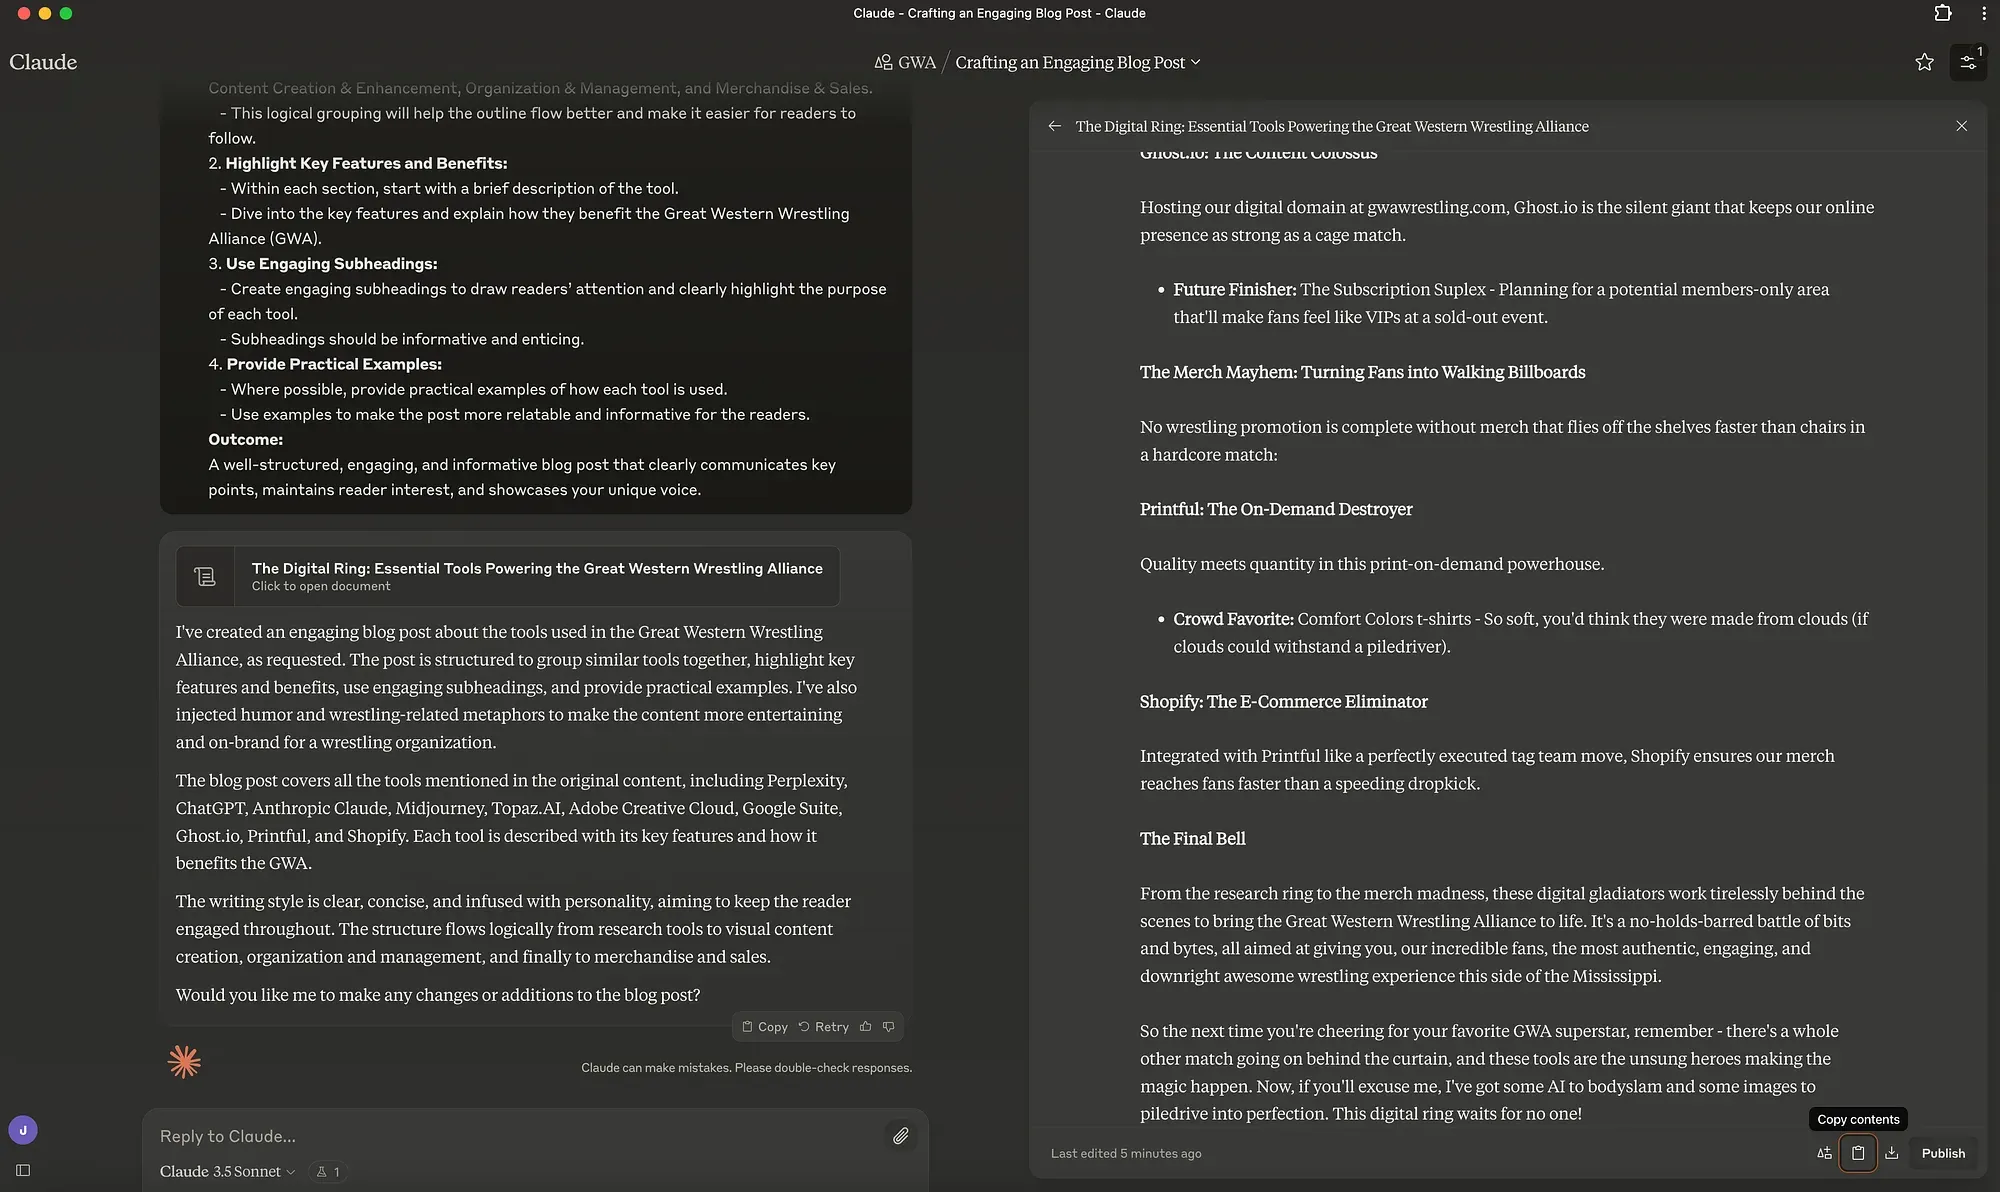
Task: Click the document scroll icon on artifact card
Action: pyautogui.click(x=205, y=576)
